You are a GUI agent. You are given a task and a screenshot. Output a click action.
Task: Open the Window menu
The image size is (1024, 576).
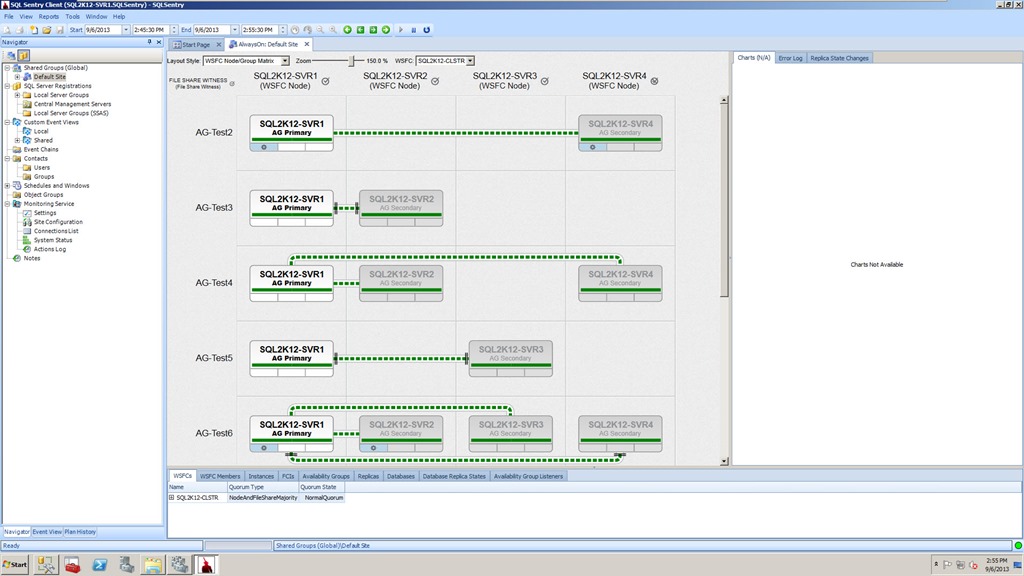tap(97, 16)
